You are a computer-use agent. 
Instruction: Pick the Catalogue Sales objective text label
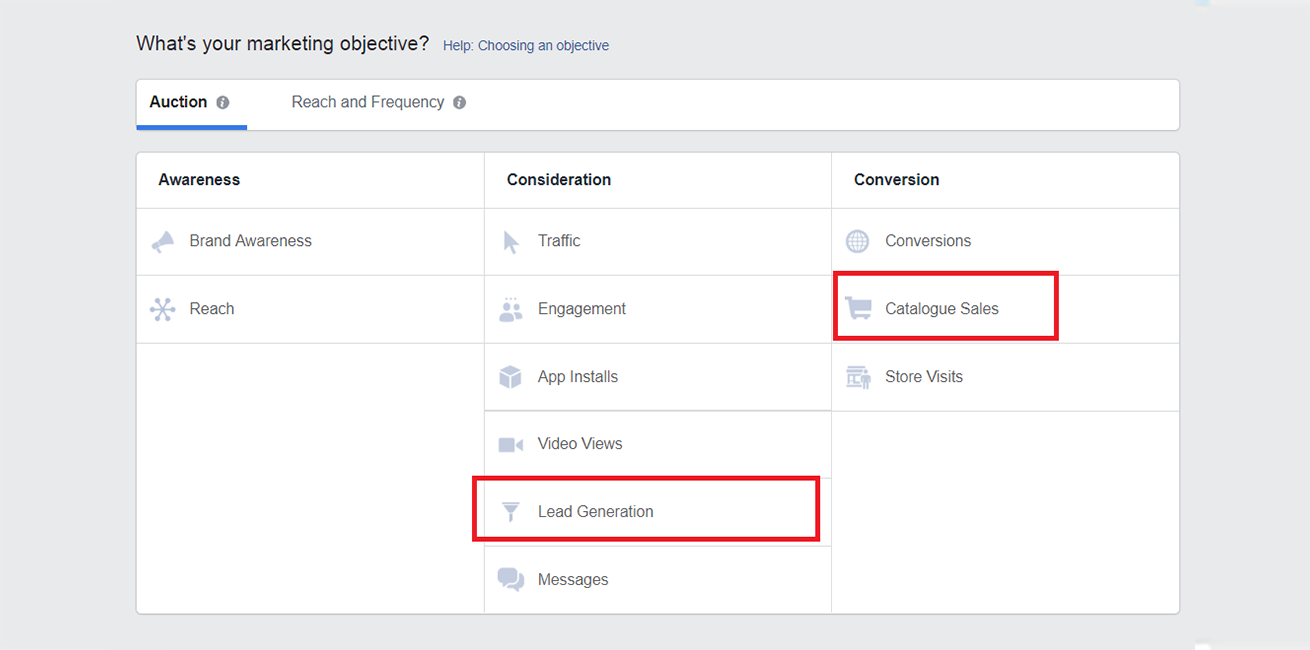coord(941,309)
